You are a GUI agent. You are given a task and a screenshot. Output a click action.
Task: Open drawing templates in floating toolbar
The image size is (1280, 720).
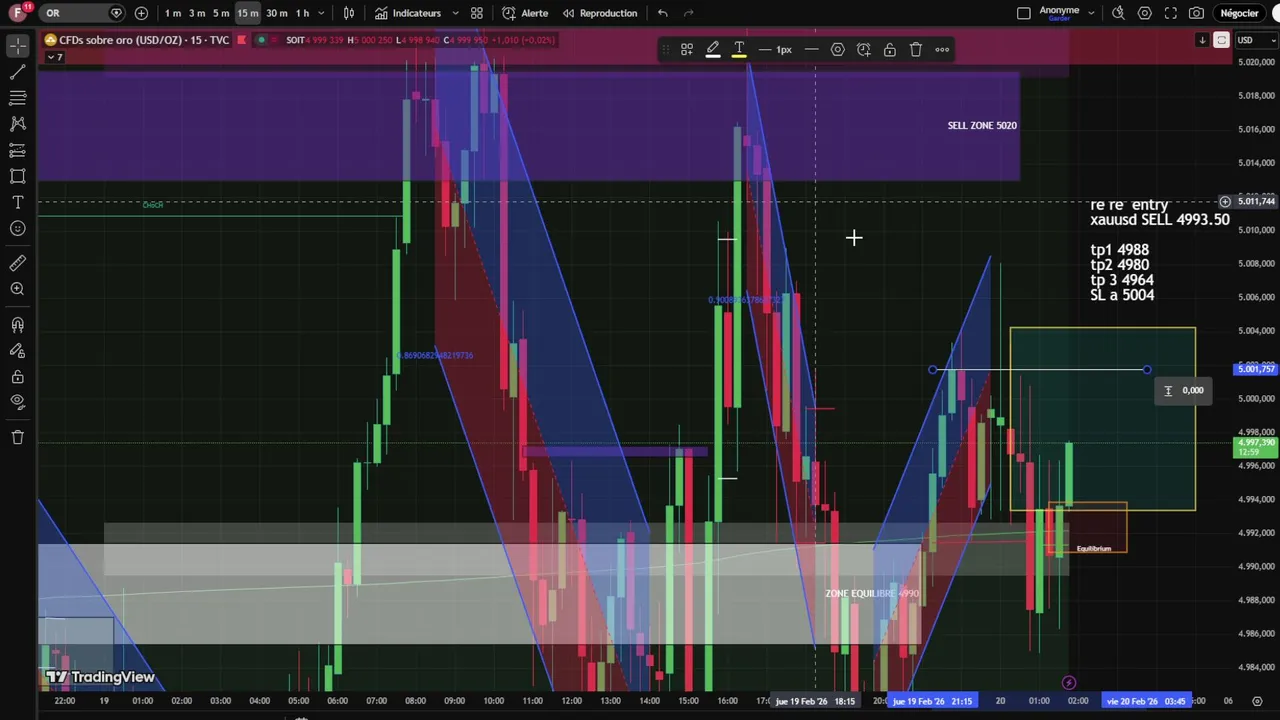[687, 49]
